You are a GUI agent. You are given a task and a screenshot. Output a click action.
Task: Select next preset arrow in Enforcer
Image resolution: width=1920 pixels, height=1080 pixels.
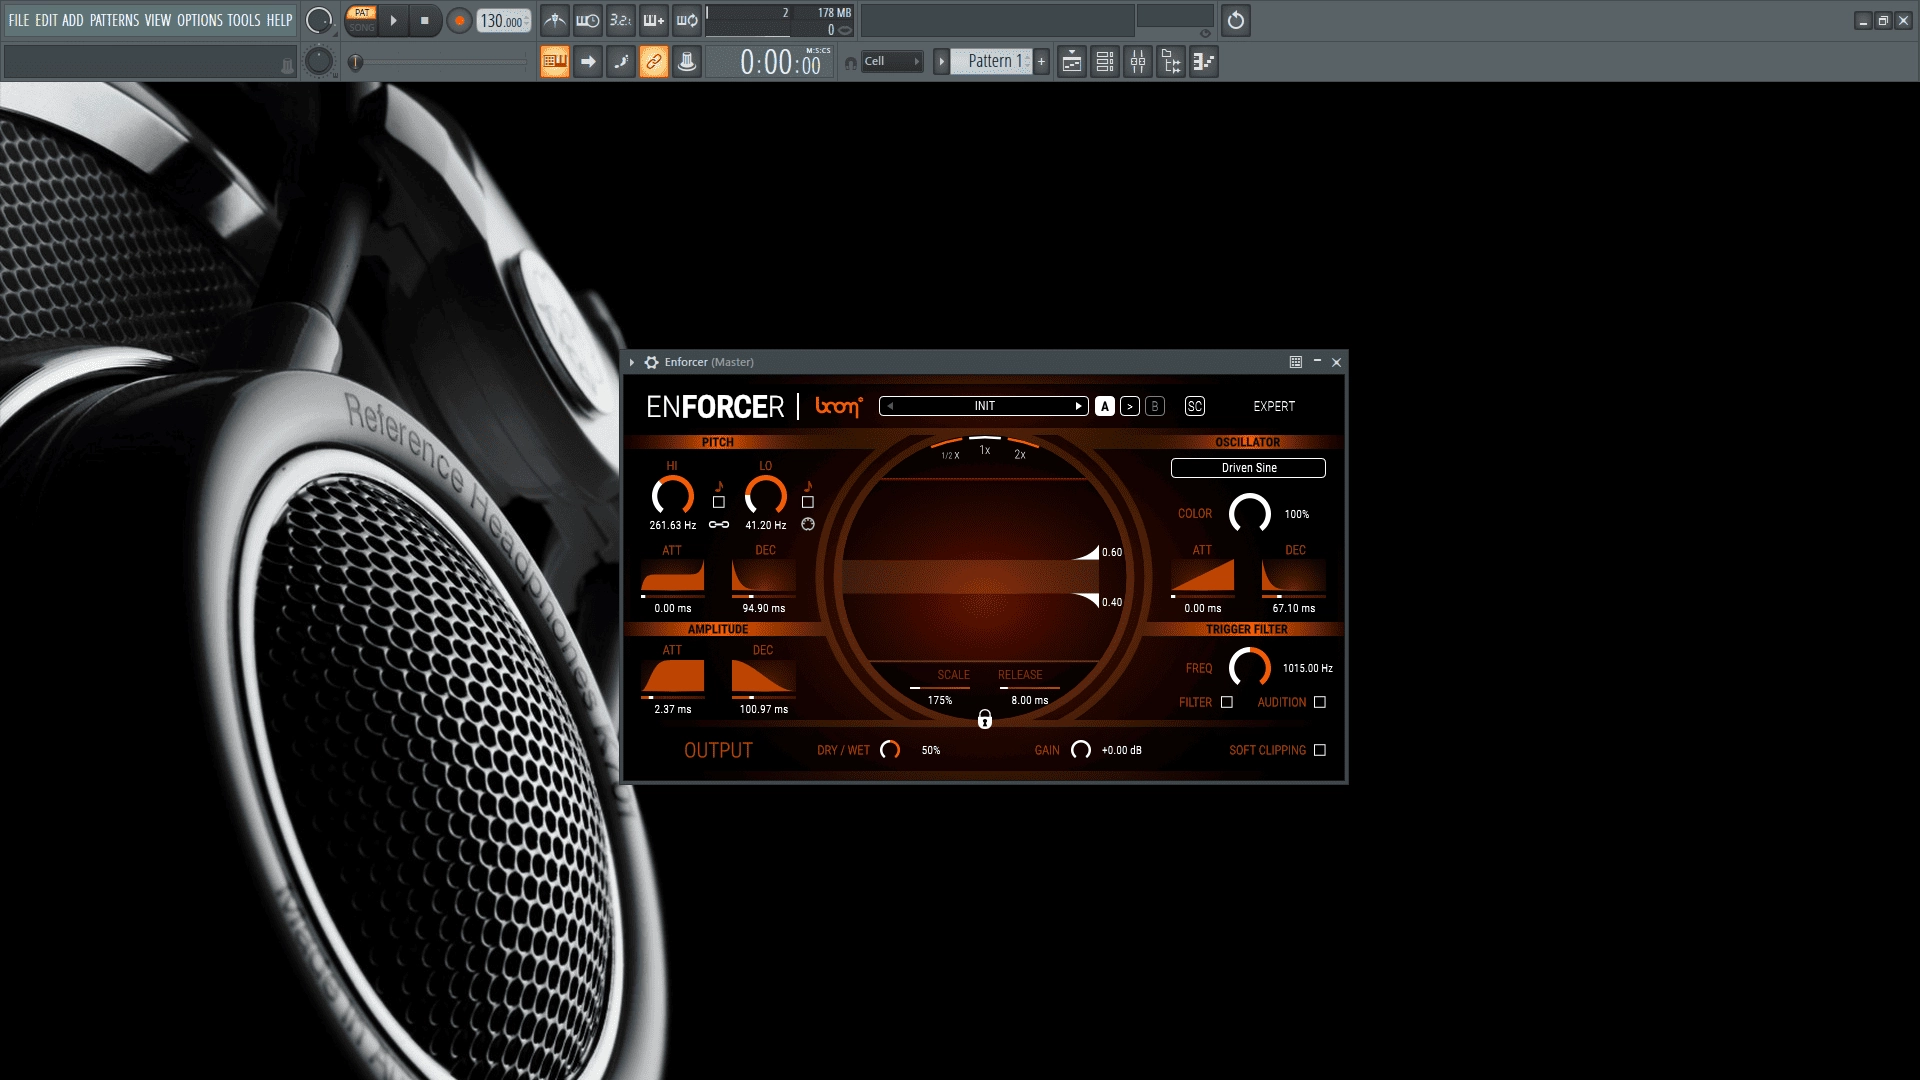click(1078, 406)
